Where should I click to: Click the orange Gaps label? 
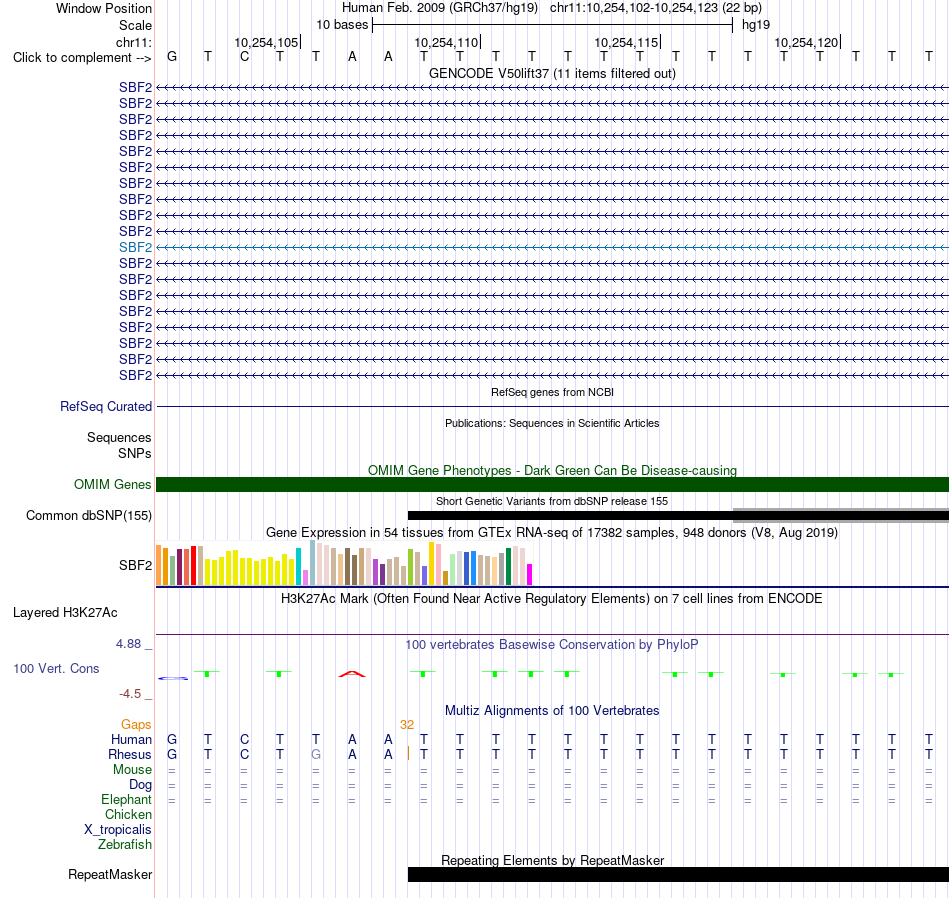(x=136, y=725)
